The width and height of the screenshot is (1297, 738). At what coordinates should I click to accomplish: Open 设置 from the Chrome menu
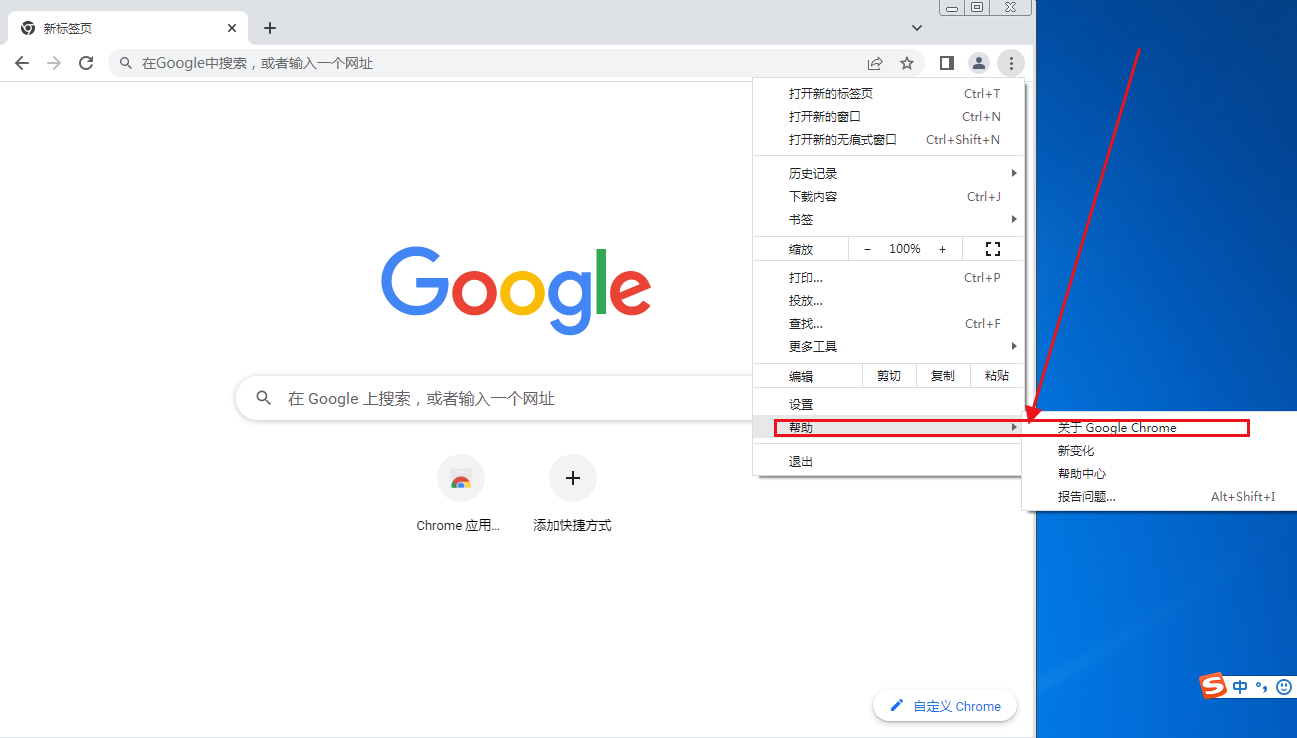click(889, 404)
